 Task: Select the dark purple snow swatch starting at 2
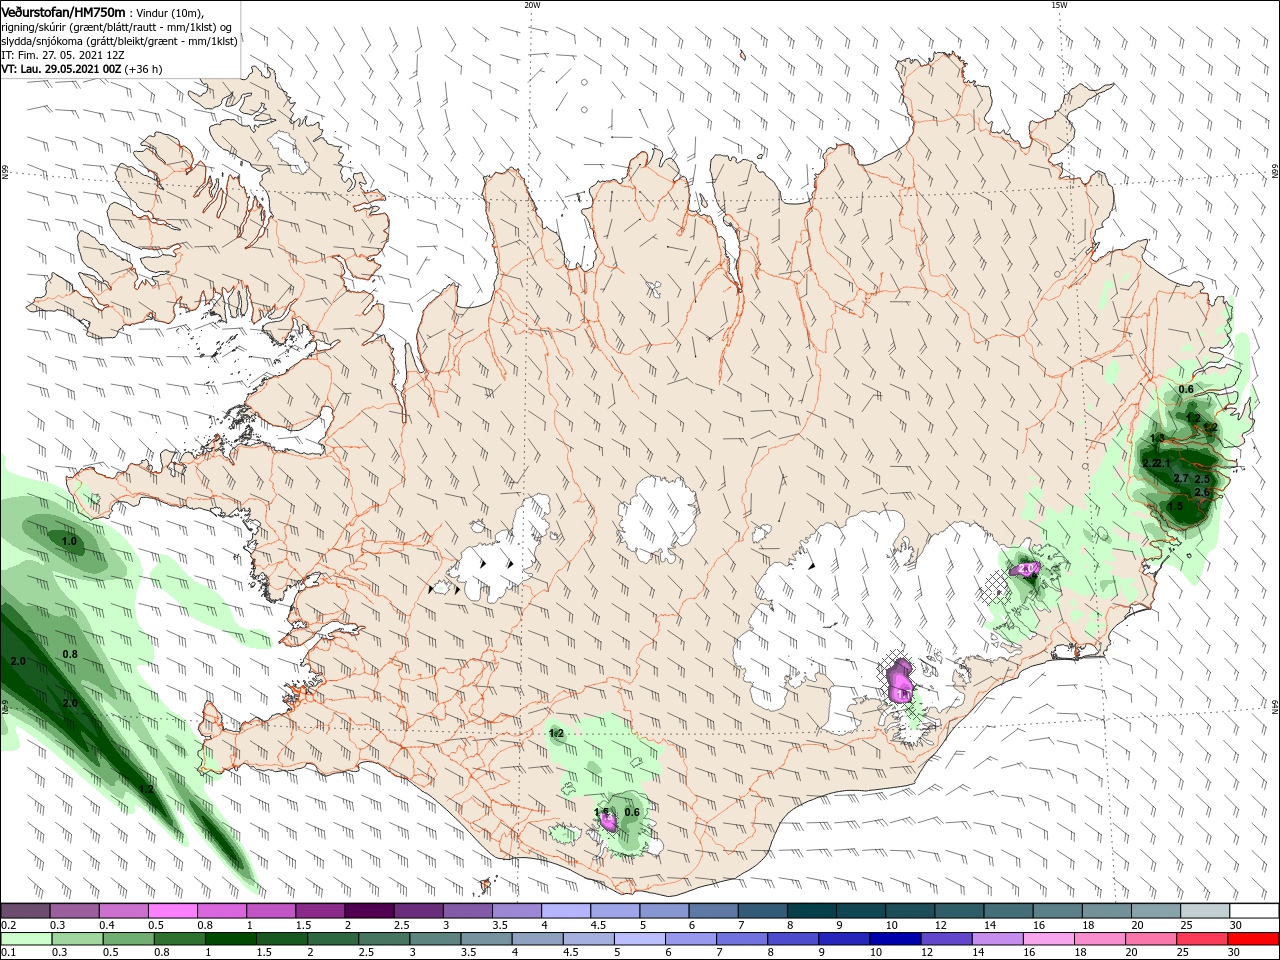[369, 911]
